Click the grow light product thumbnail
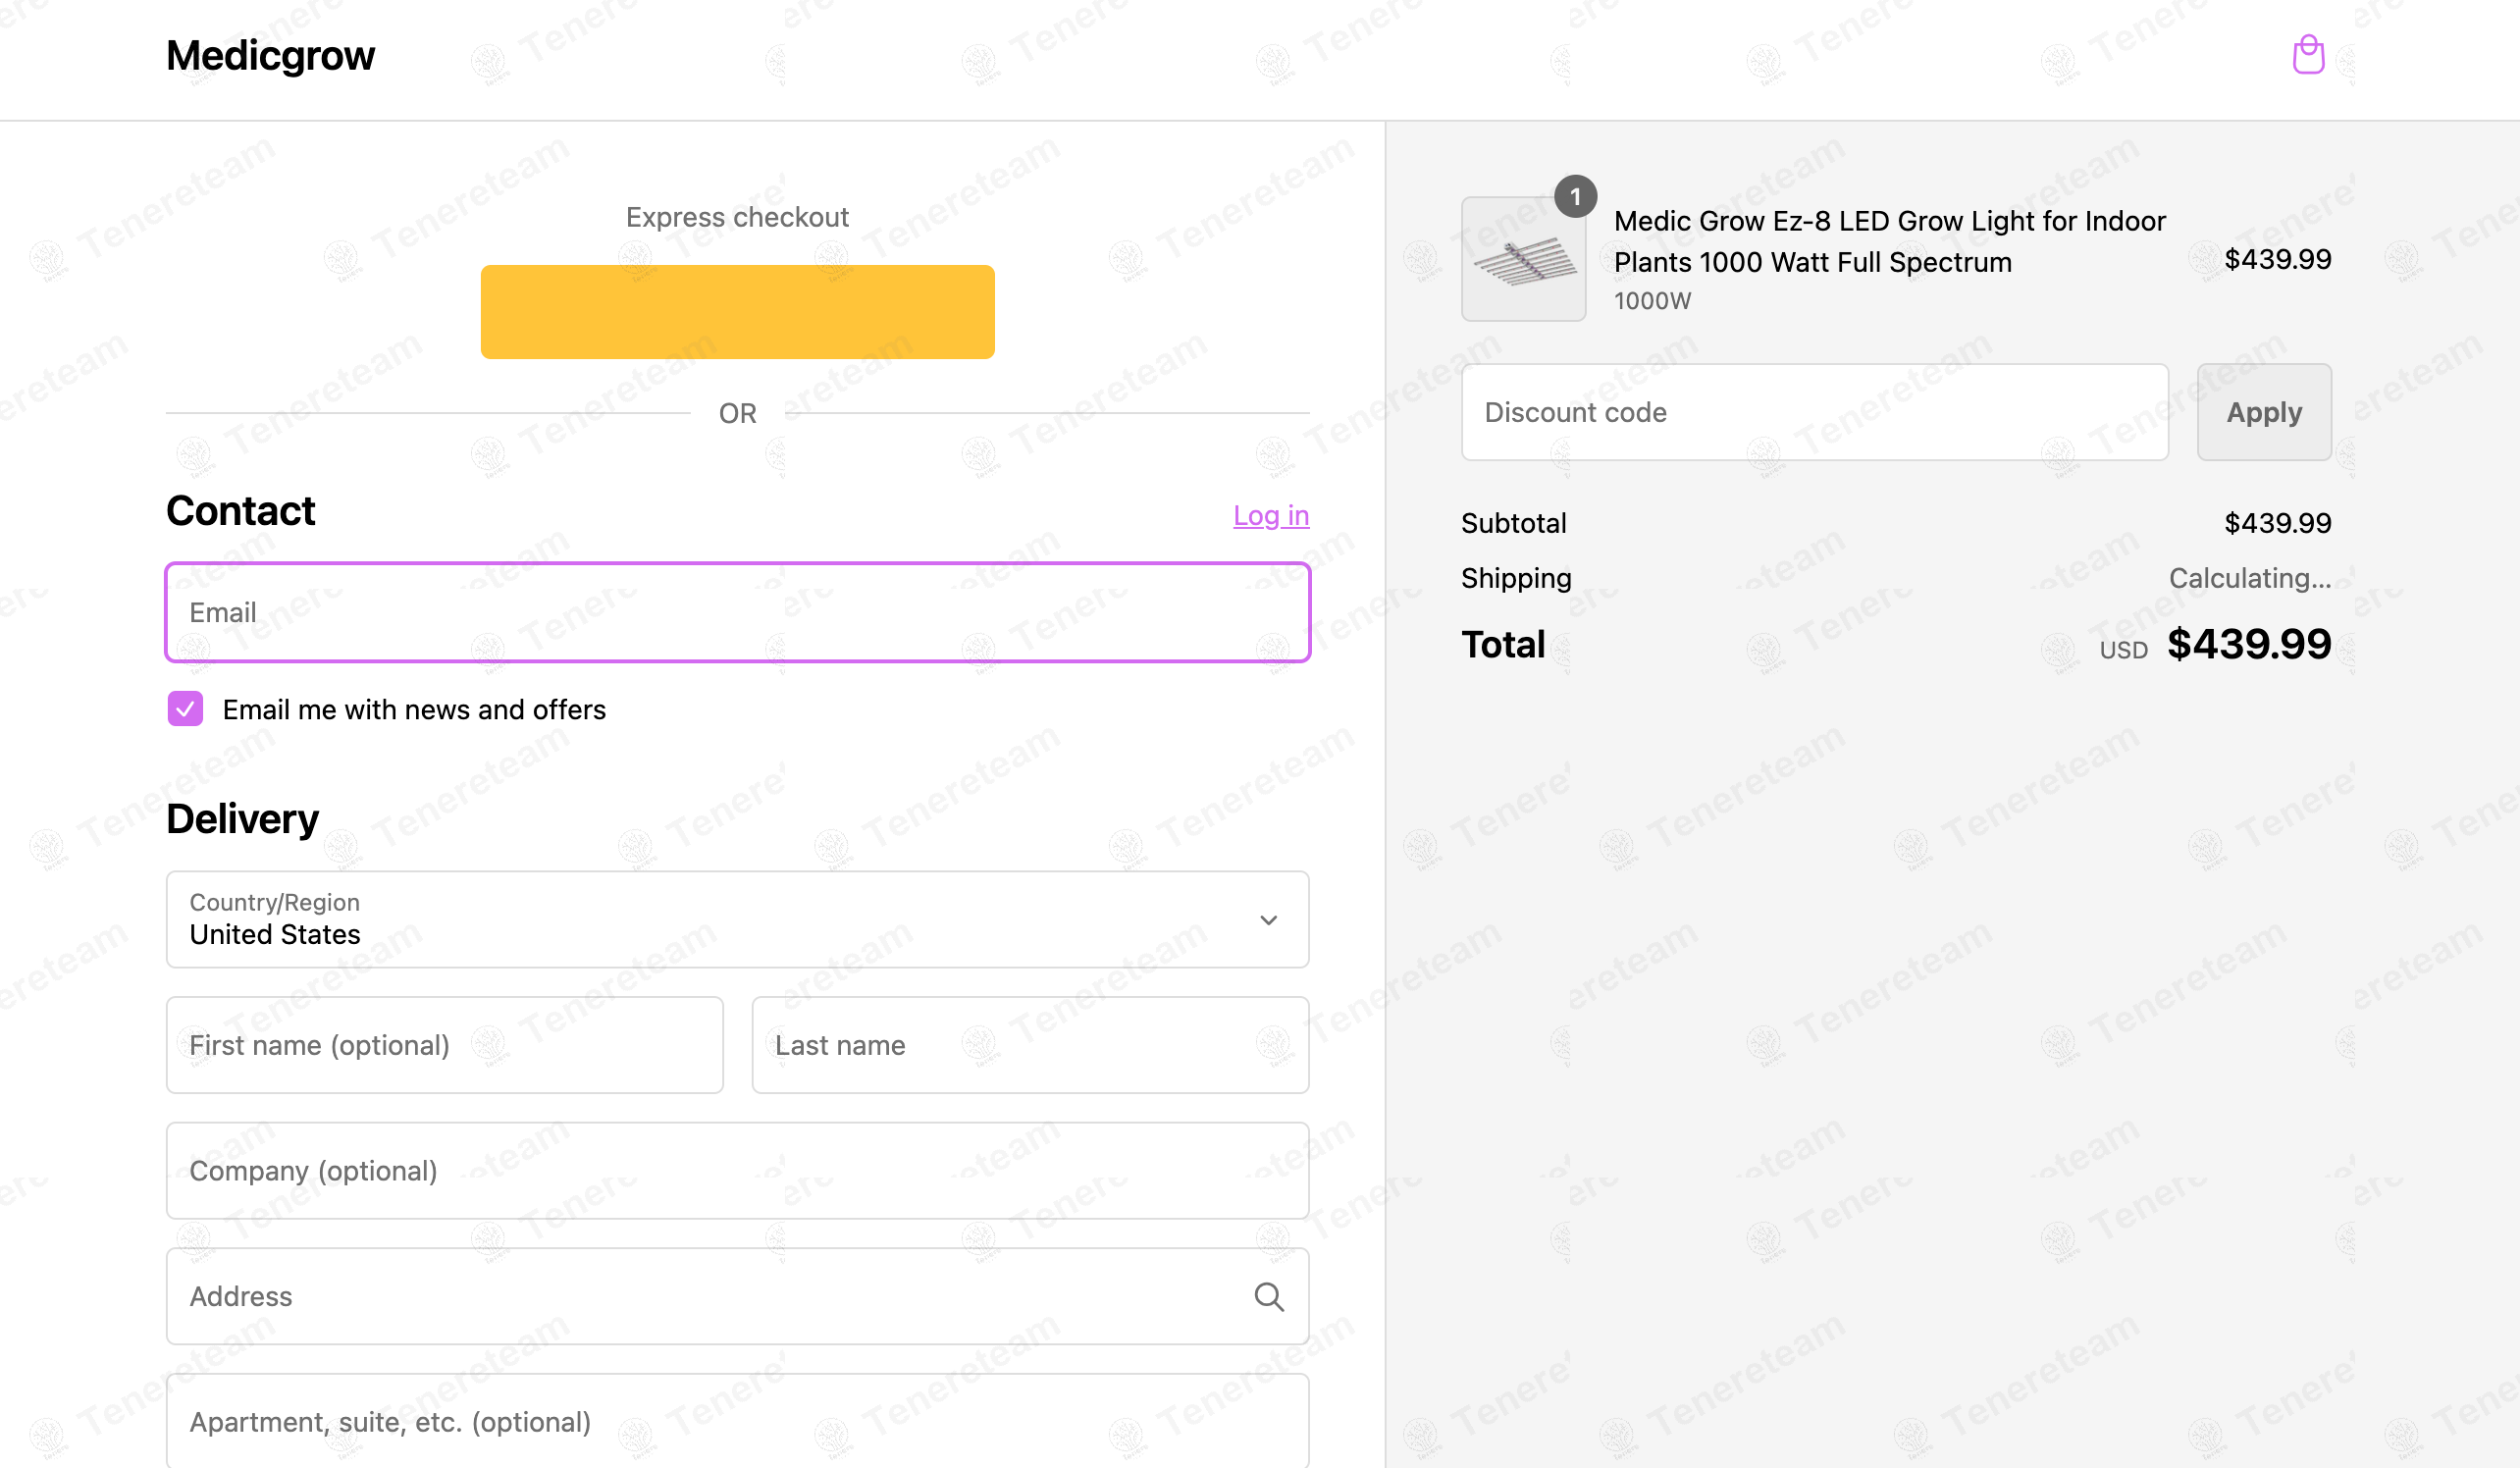2520x1468 pixels. tap(1523, 259)
